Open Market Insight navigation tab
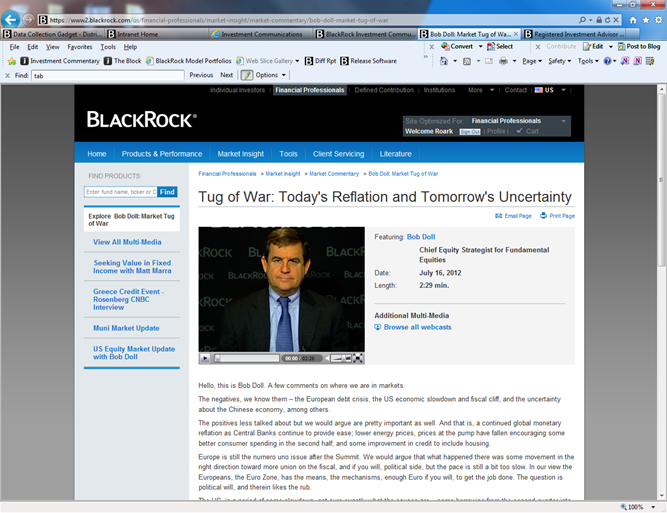 coord(240,154)
